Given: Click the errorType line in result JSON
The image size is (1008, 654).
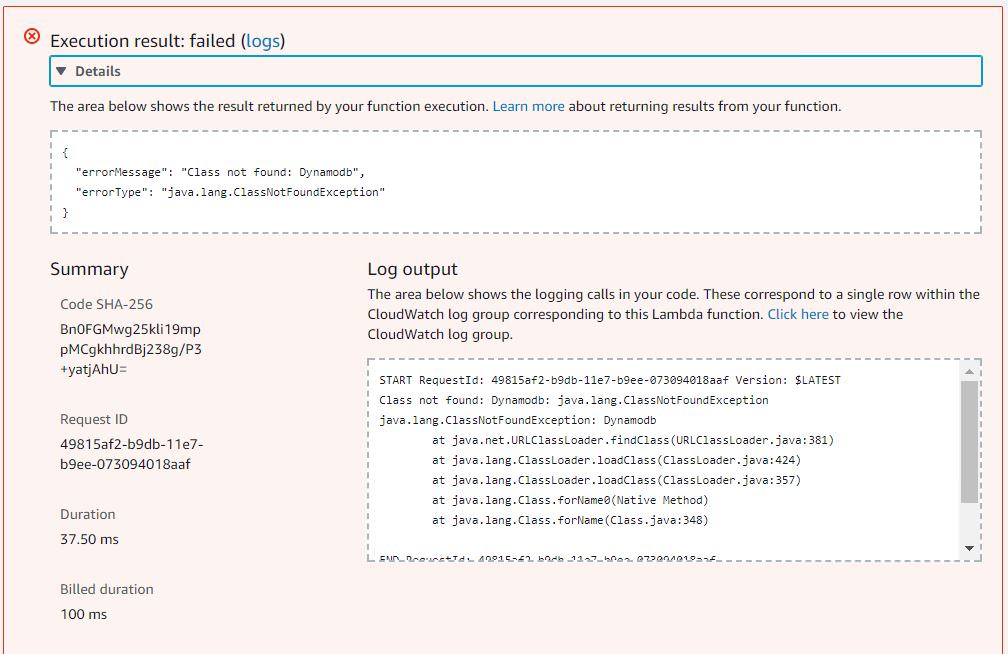Looking at the screenshot, I should 230,191.
